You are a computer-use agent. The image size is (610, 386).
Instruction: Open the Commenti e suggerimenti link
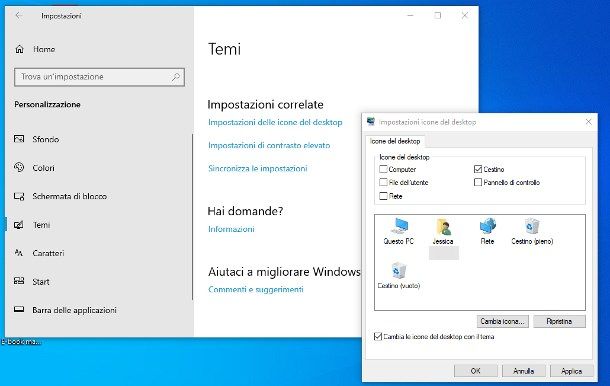click(256, 290)
